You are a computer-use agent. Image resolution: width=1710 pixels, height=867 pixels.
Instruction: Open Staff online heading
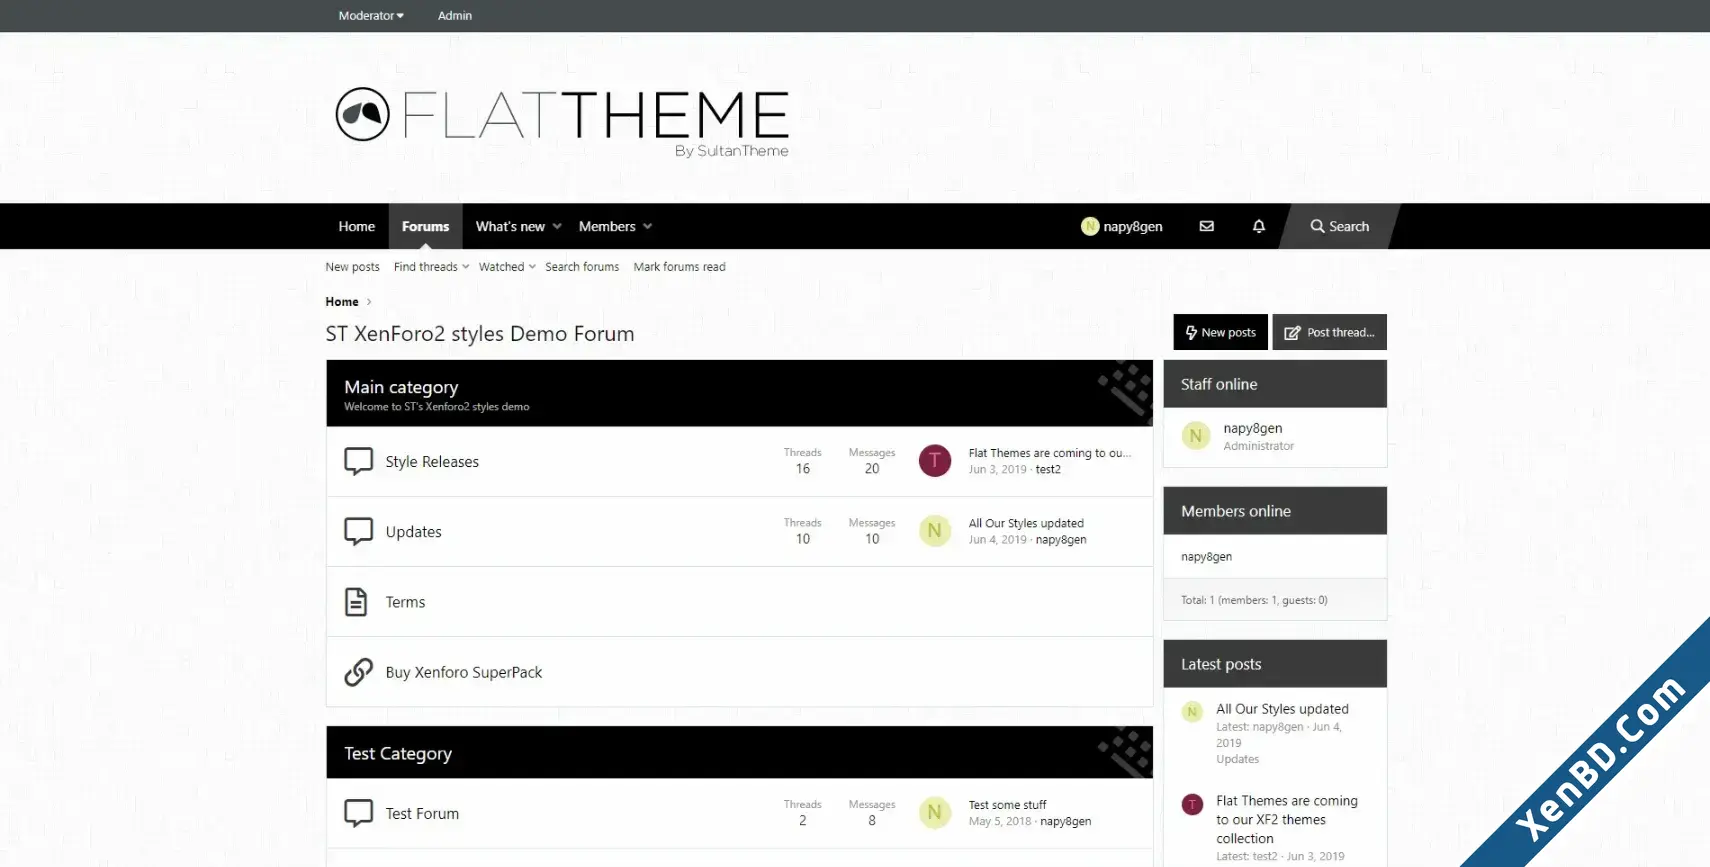pos(1219,384)
